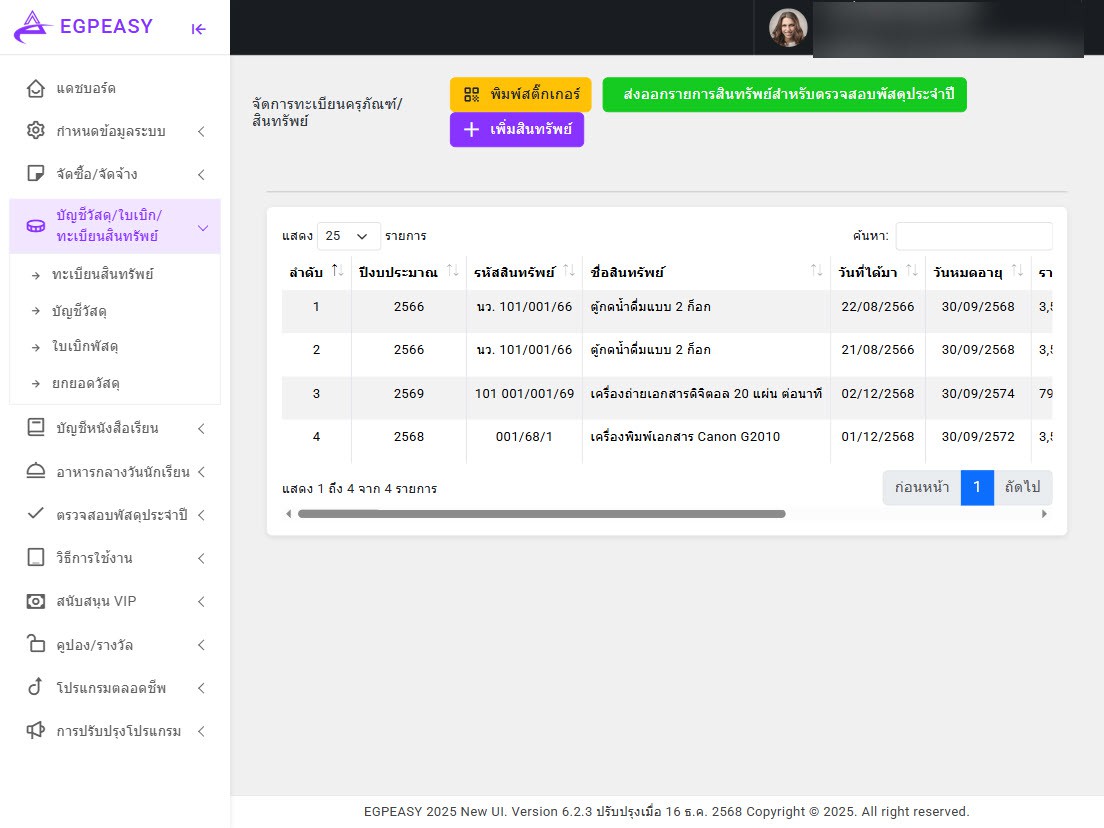Image resolution: width=1104 pixels, height=828 pixels.
Task: Click the food dome icon for student lunch
Action: (x=36, y=471)
